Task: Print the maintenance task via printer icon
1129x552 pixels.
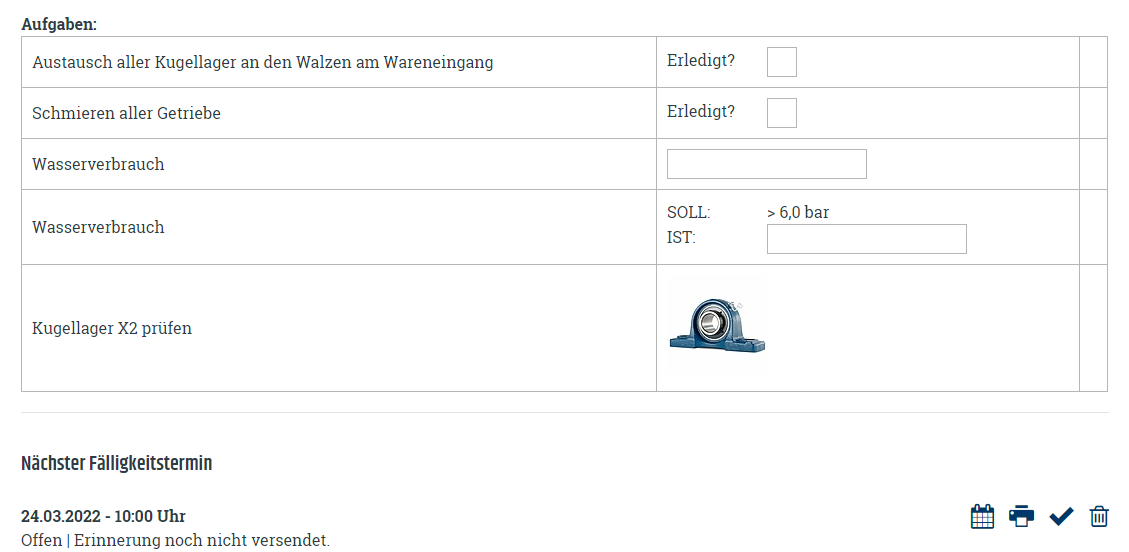Action: [1021, 516]
